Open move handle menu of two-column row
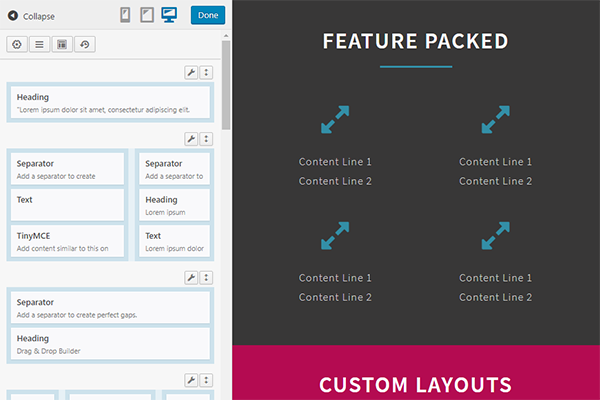The image size is (600, 400). 206,139
